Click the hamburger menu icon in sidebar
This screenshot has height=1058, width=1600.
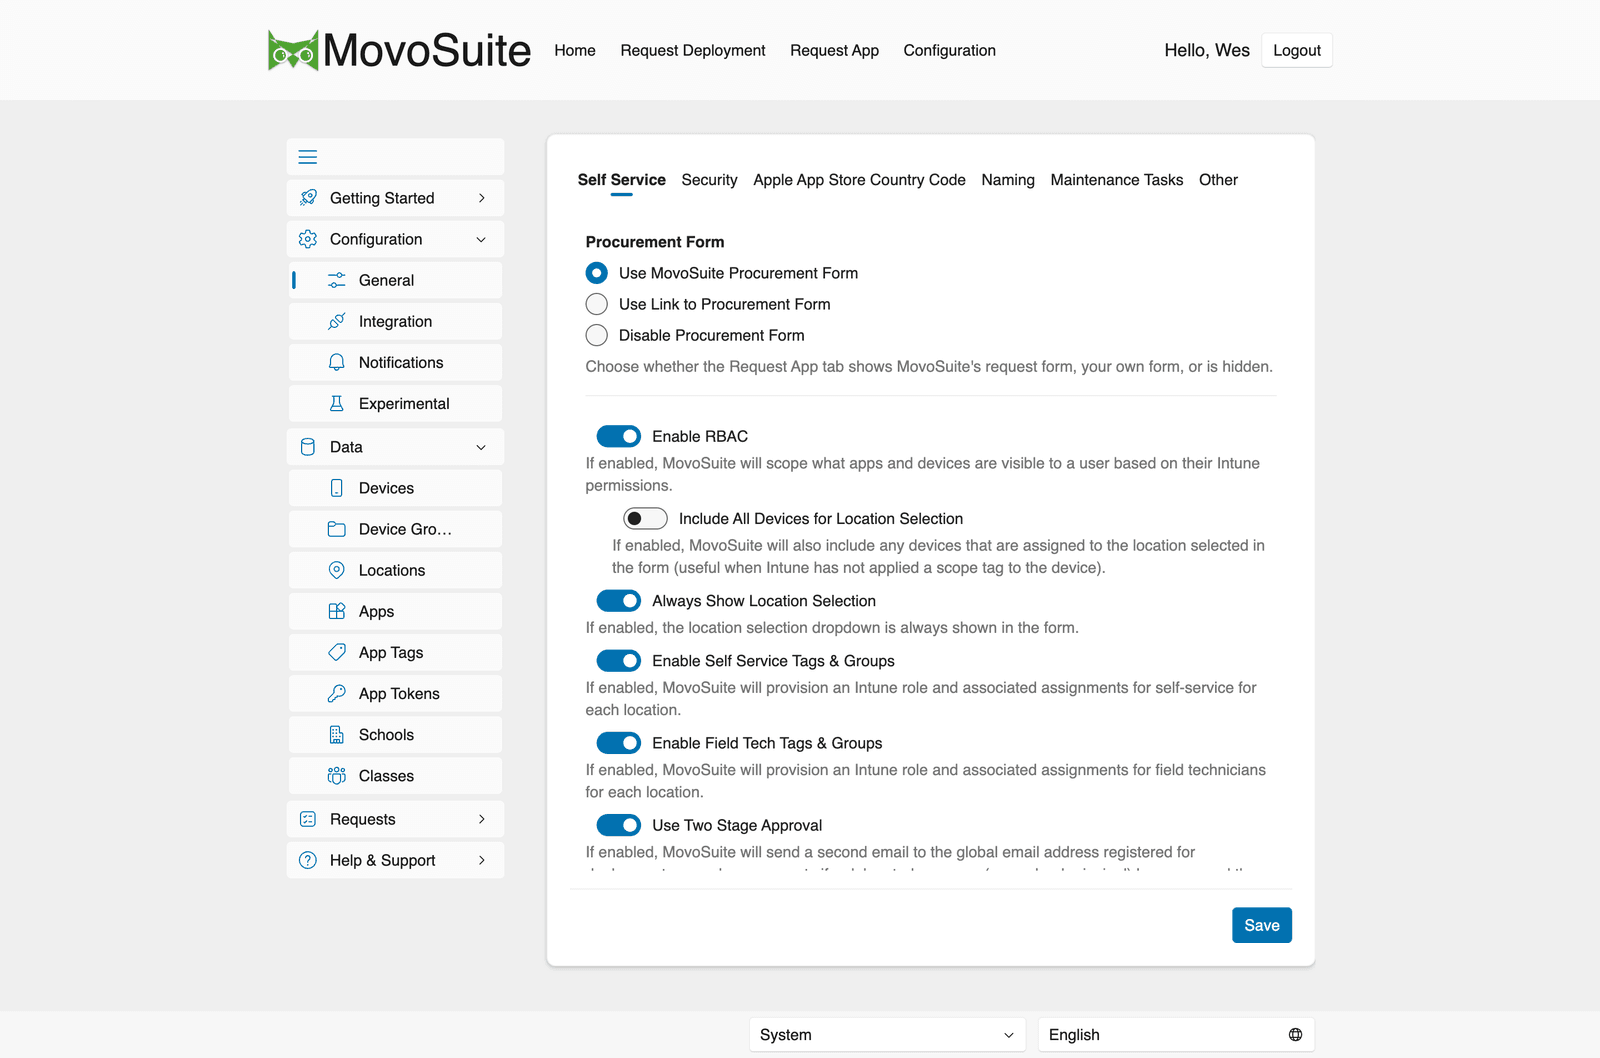308,157
